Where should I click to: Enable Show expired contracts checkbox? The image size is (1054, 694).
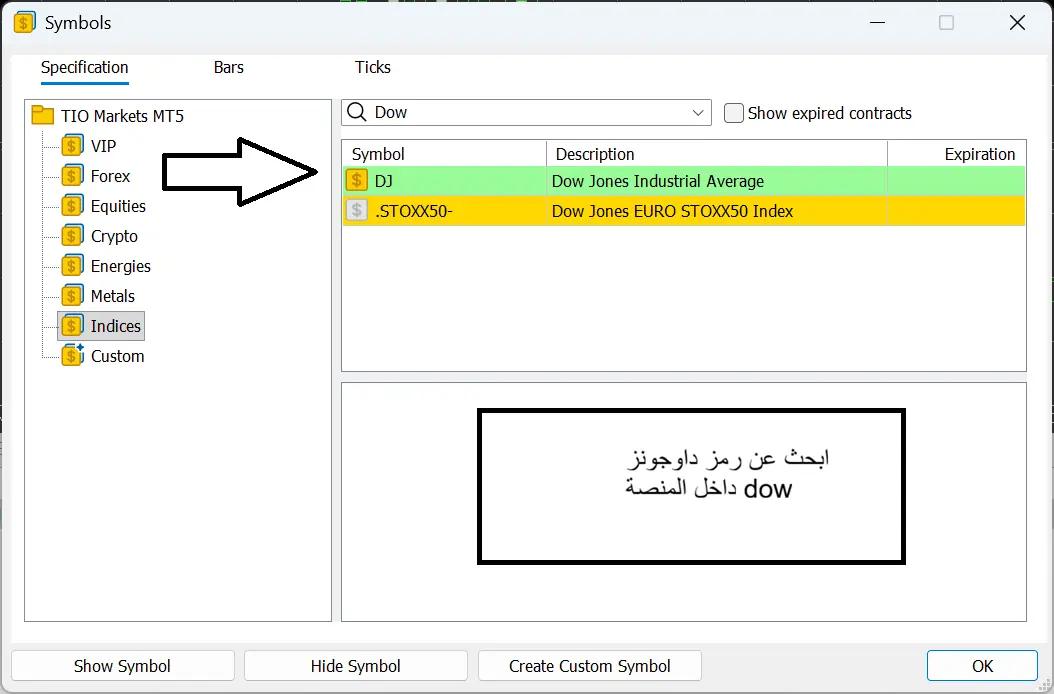click(733, 112)
